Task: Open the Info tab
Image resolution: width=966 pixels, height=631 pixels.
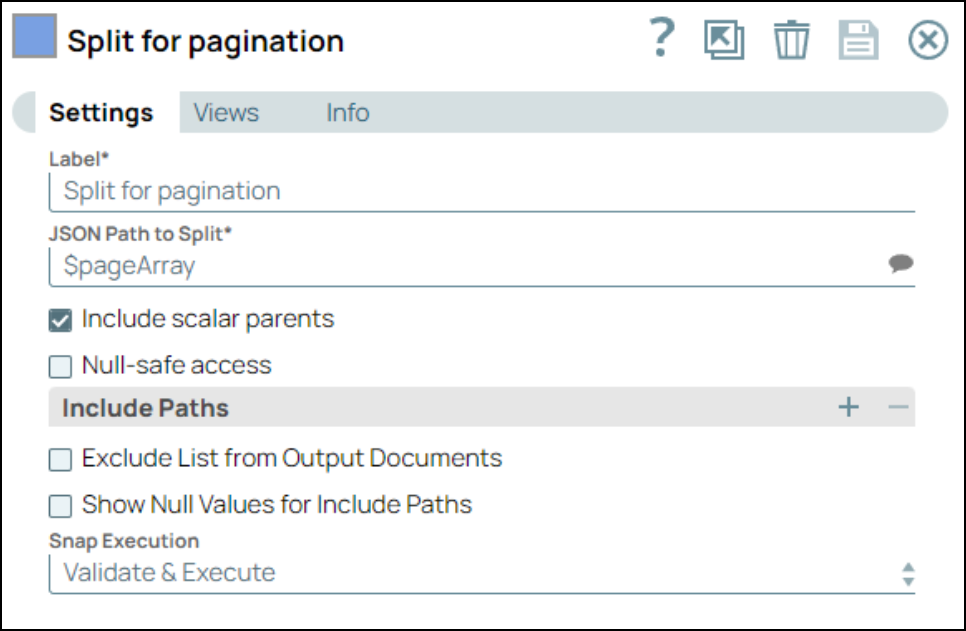Action: pos(347,113)
